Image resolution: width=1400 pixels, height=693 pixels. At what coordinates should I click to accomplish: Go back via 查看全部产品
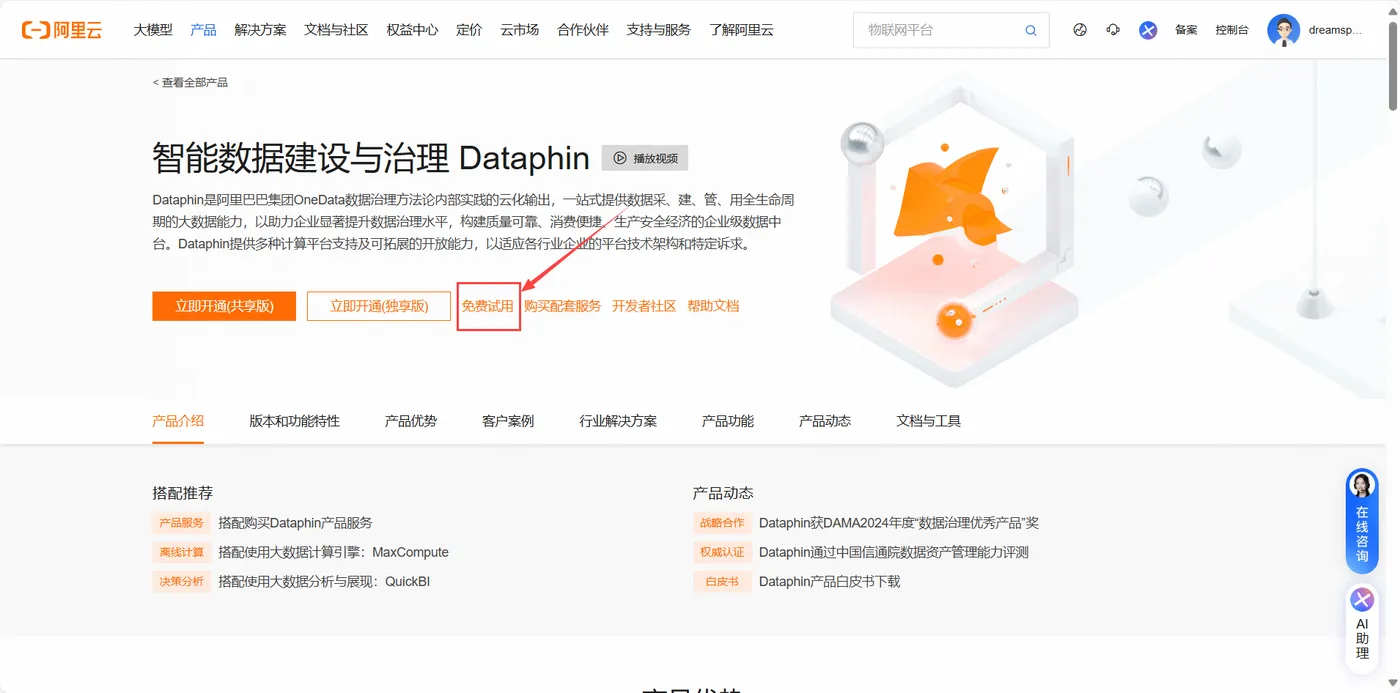click(190, 82)
